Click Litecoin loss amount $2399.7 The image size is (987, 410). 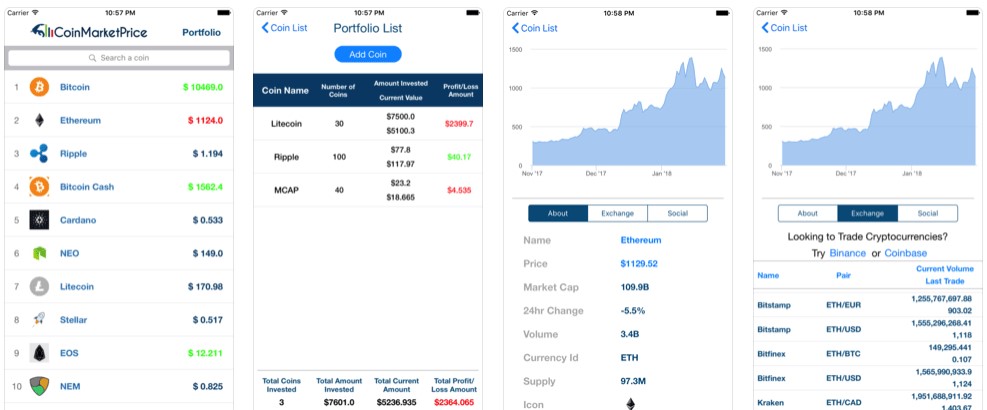point(459,124)
